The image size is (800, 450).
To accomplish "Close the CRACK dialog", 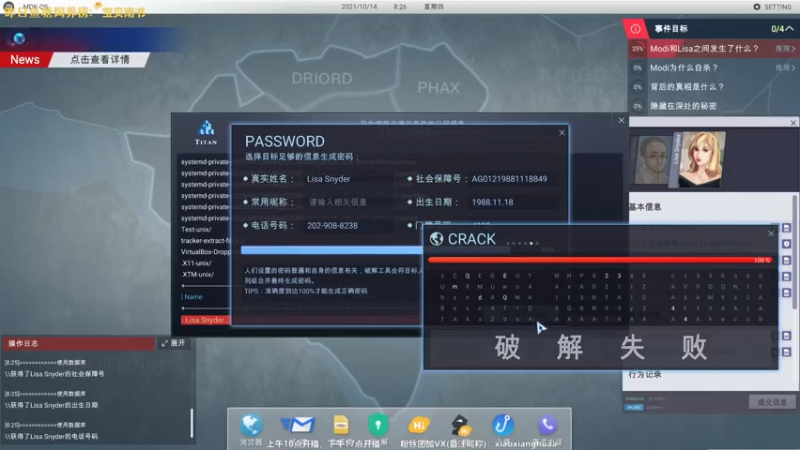I will pyautogui.click(x=771, y=233).
